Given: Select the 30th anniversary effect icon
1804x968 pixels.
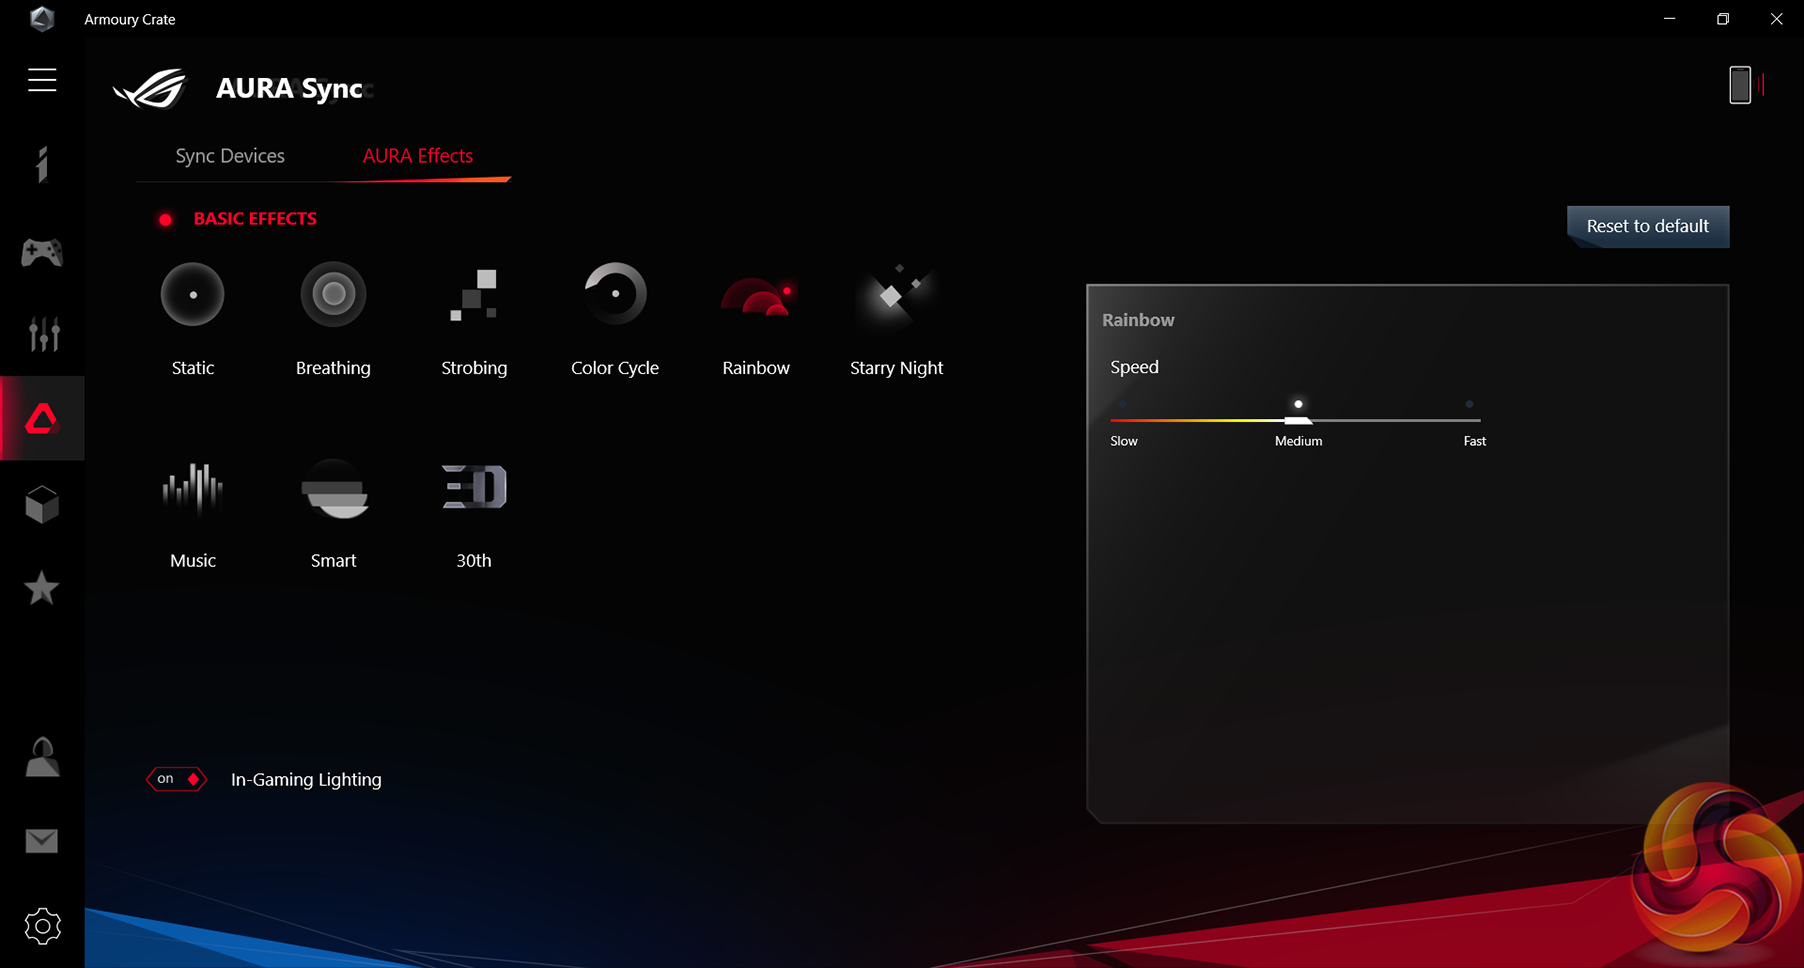Looking at the screenshot, I should click(474, 487).
